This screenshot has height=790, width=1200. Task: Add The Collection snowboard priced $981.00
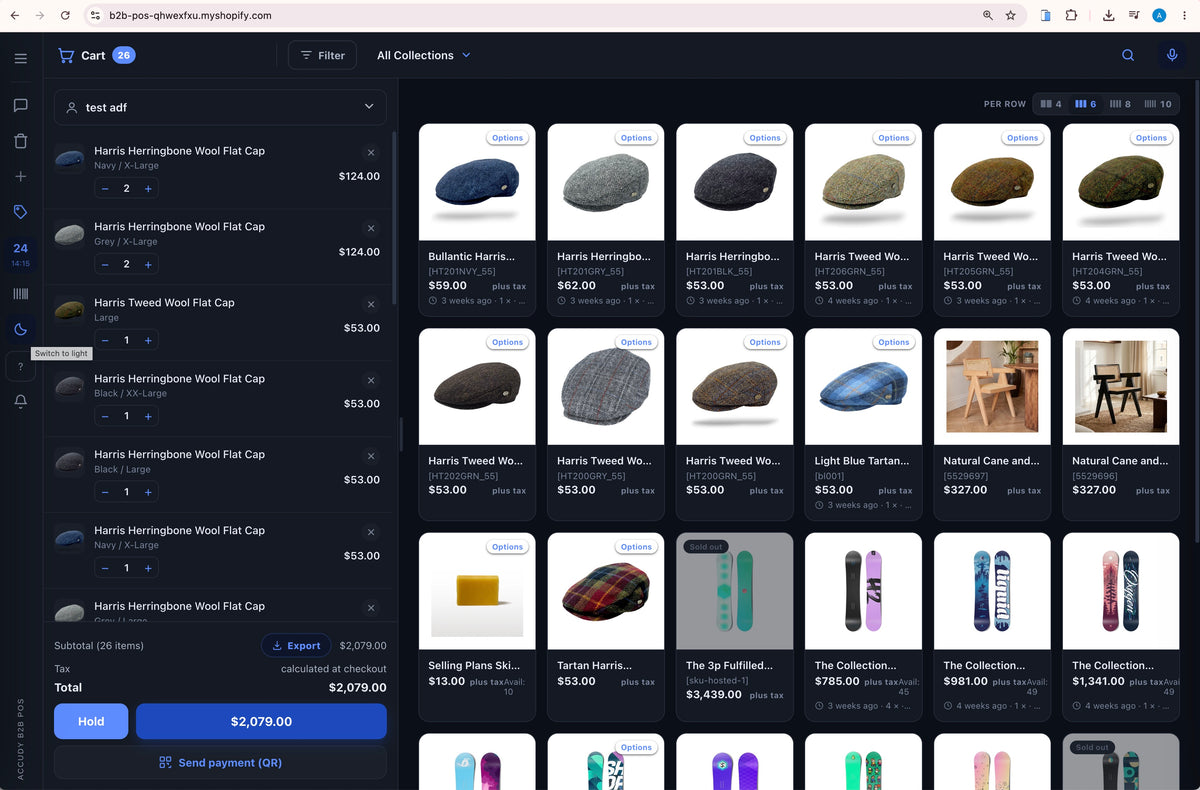click(992, 626)
